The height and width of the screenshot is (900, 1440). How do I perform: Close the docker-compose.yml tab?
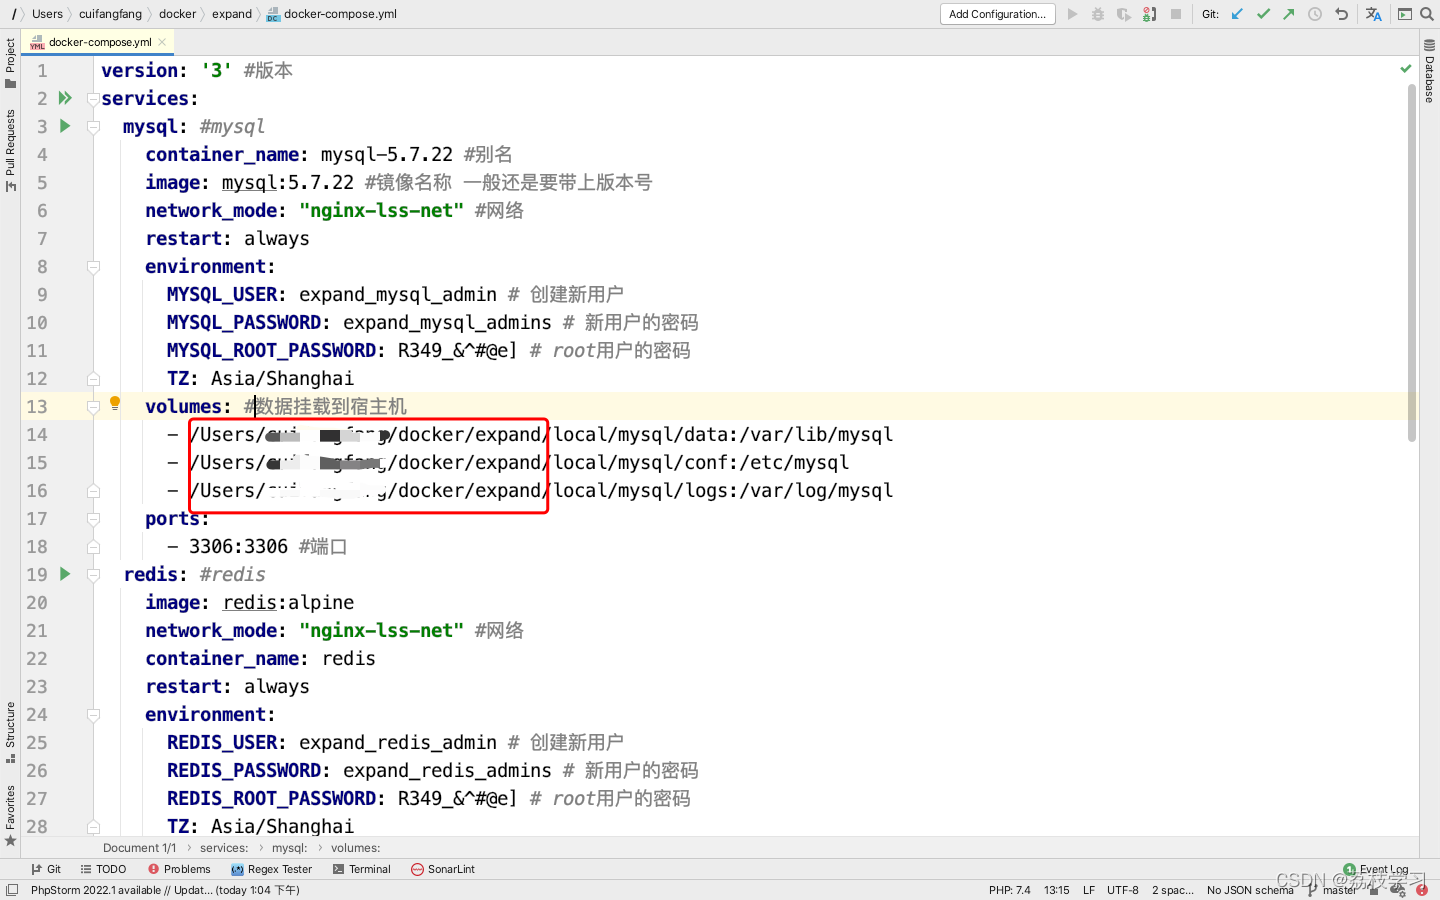[162, 42]
